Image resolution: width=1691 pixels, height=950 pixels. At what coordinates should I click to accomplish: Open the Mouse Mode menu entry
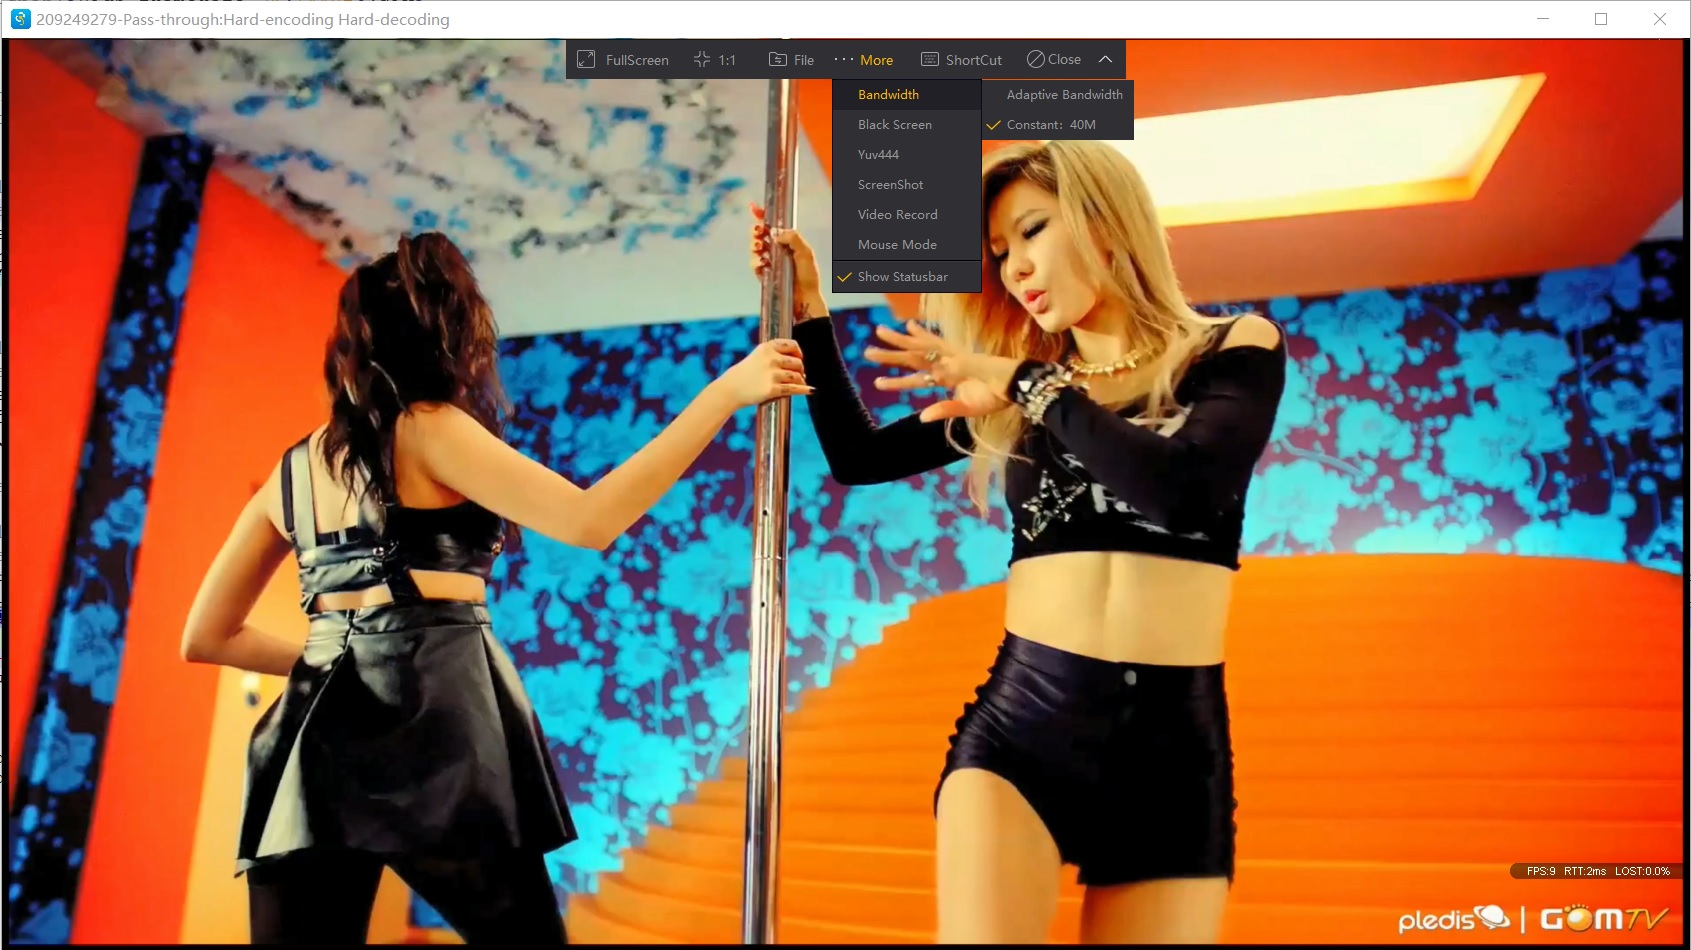pos(897,245)
